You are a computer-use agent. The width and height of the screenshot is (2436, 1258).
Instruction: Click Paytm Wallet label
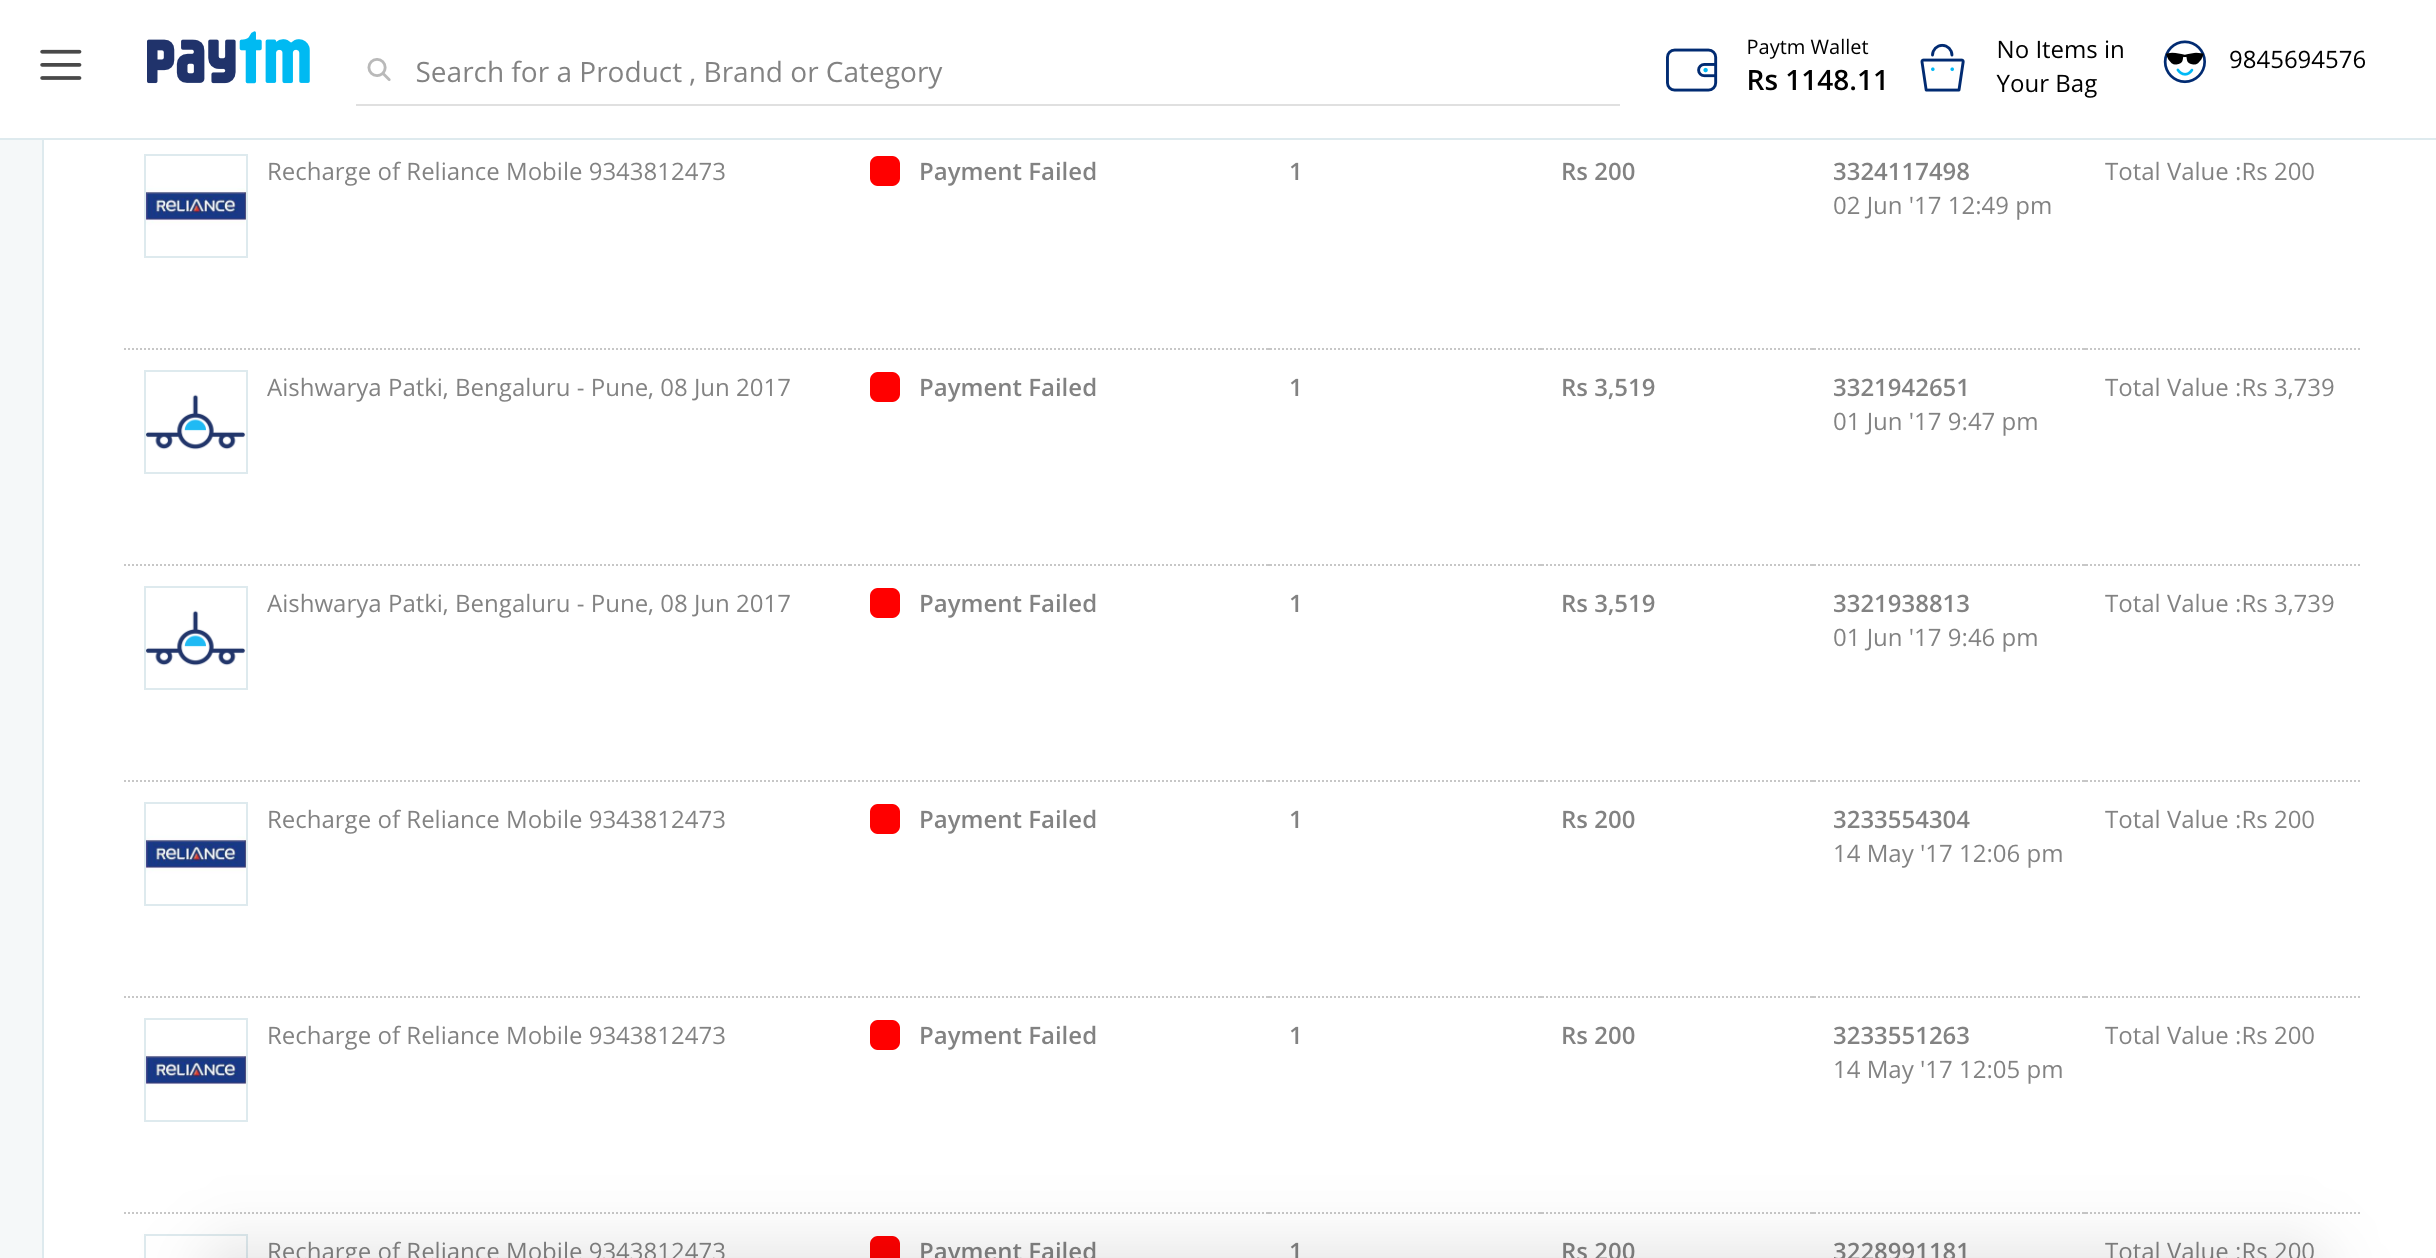tap(1806, 47)
